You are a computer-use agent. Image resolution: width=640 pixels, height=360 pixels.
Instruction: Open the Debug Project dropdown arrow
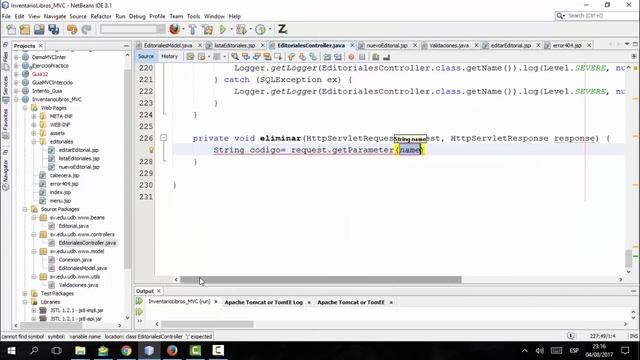tap(250, 29)
